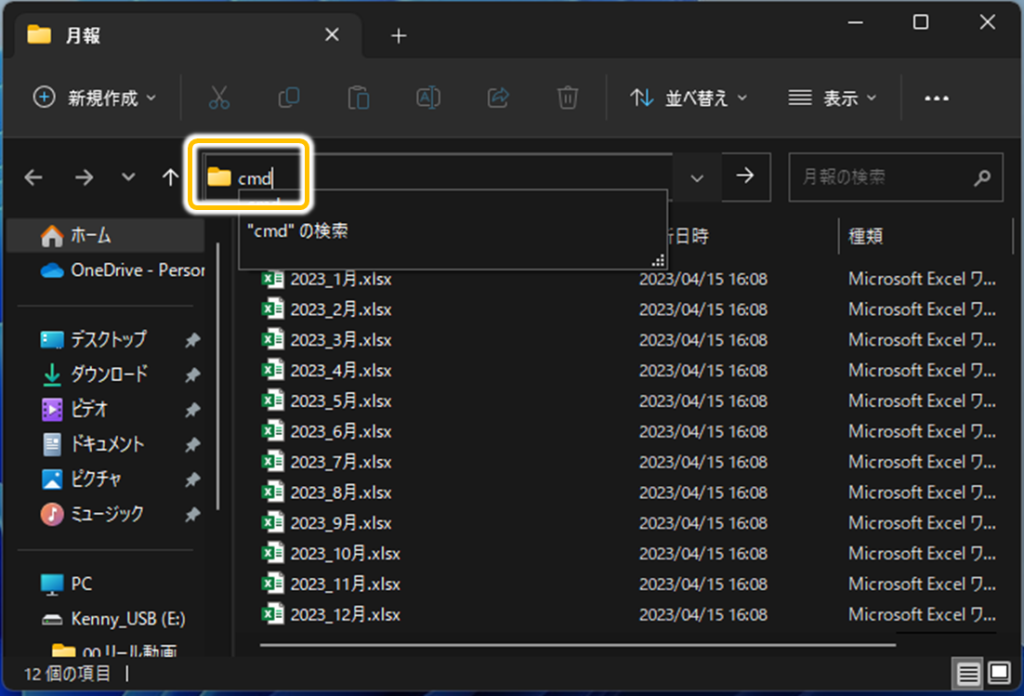The image size is (1024, 696).
Task: Switch to details list view
Action: [967, 673]
